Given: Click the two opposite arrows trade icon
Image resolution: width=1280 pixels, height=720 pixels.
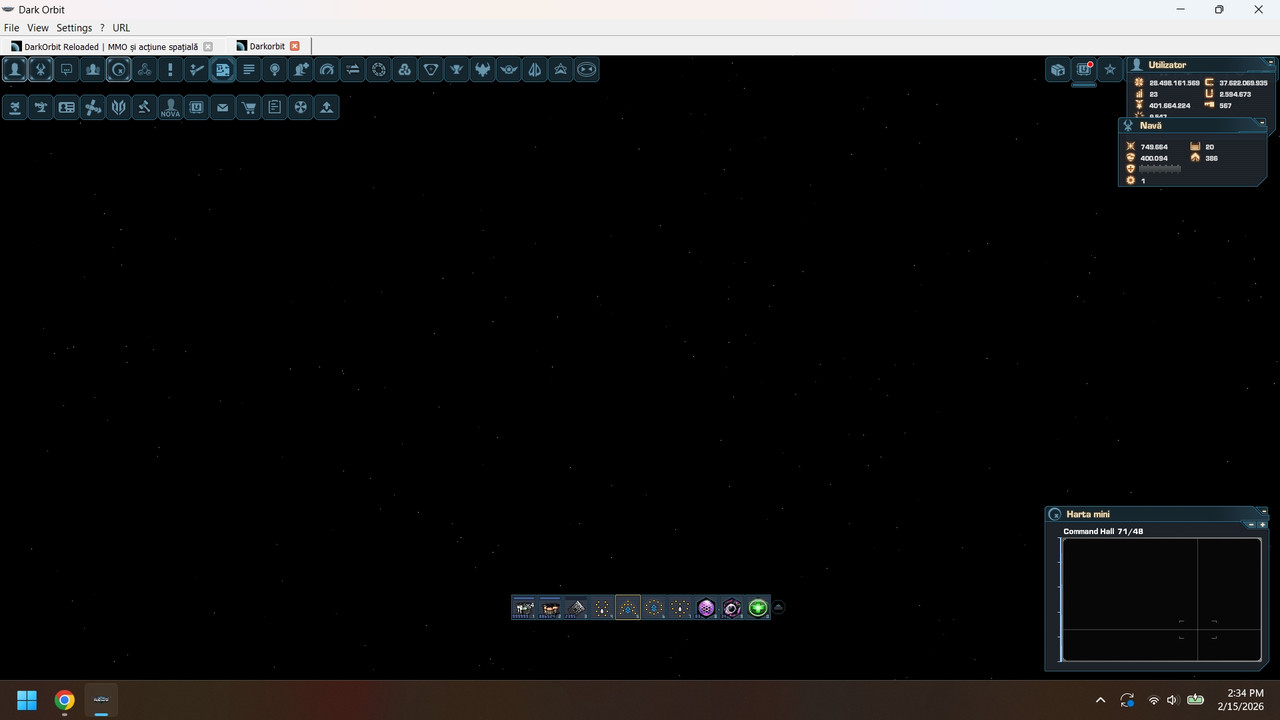Looking at the screenshot, I should [353, 69].
